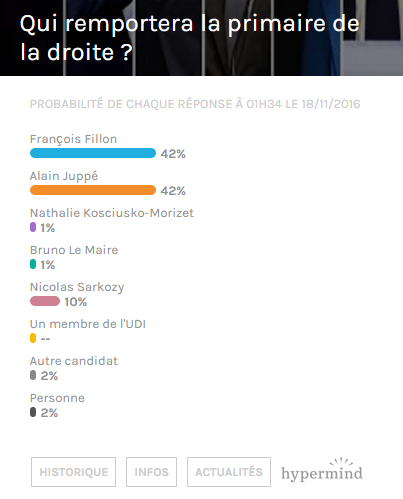Click the hypermind logo
The height and width of the screenshot is (499, 403).
[322, 470]
